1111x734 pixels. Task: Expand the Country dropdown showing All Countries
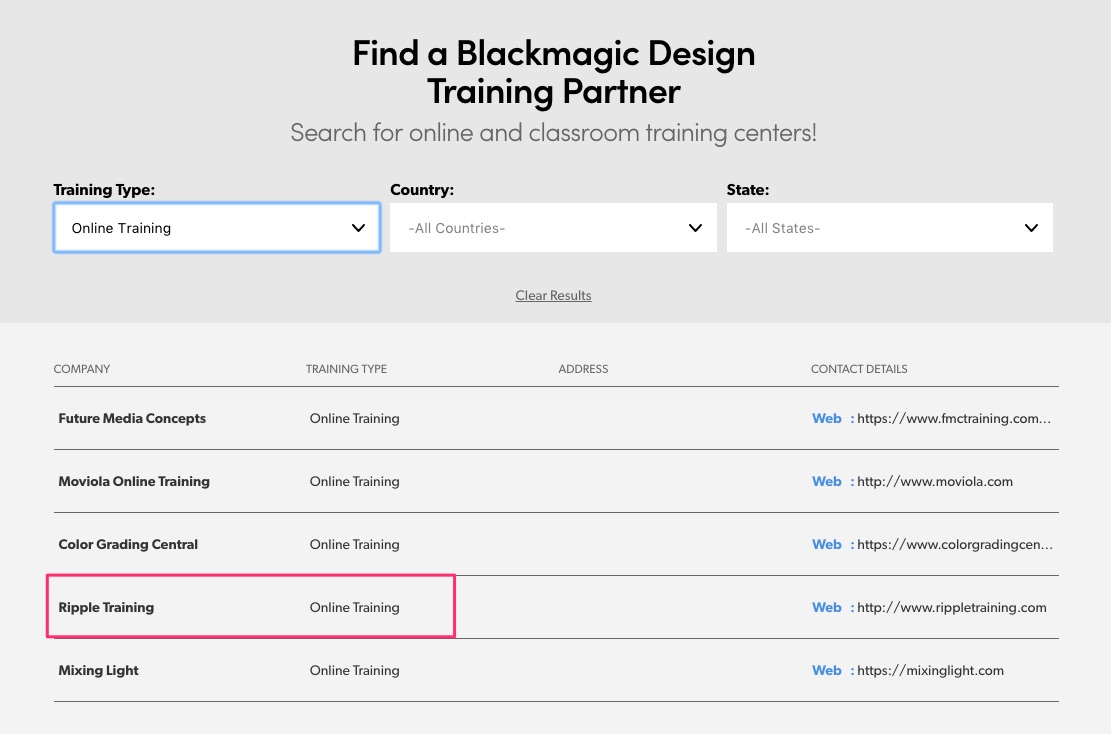553,227
